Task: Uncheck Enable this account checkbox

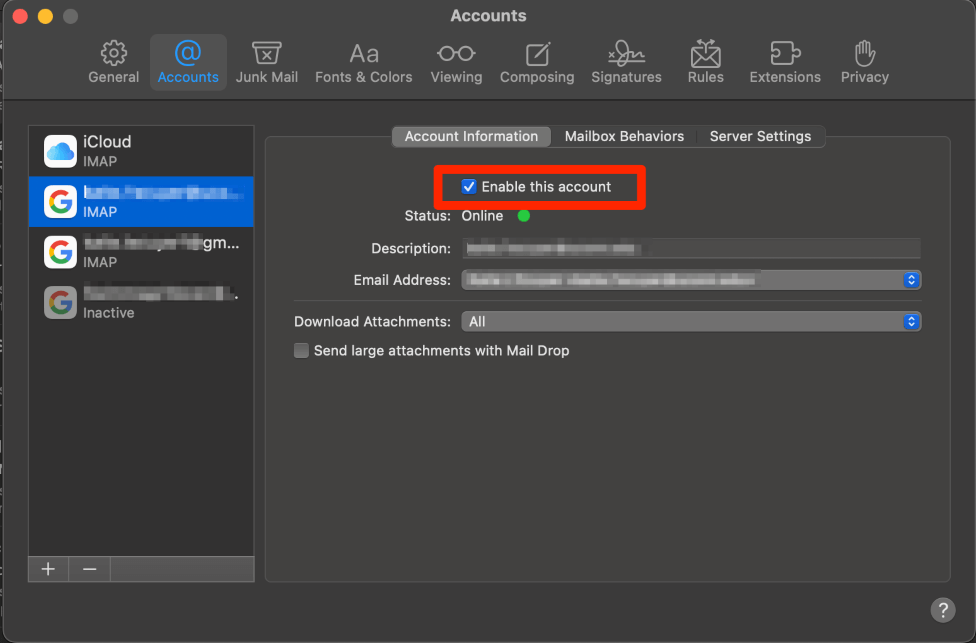Action: pos(469,187)
